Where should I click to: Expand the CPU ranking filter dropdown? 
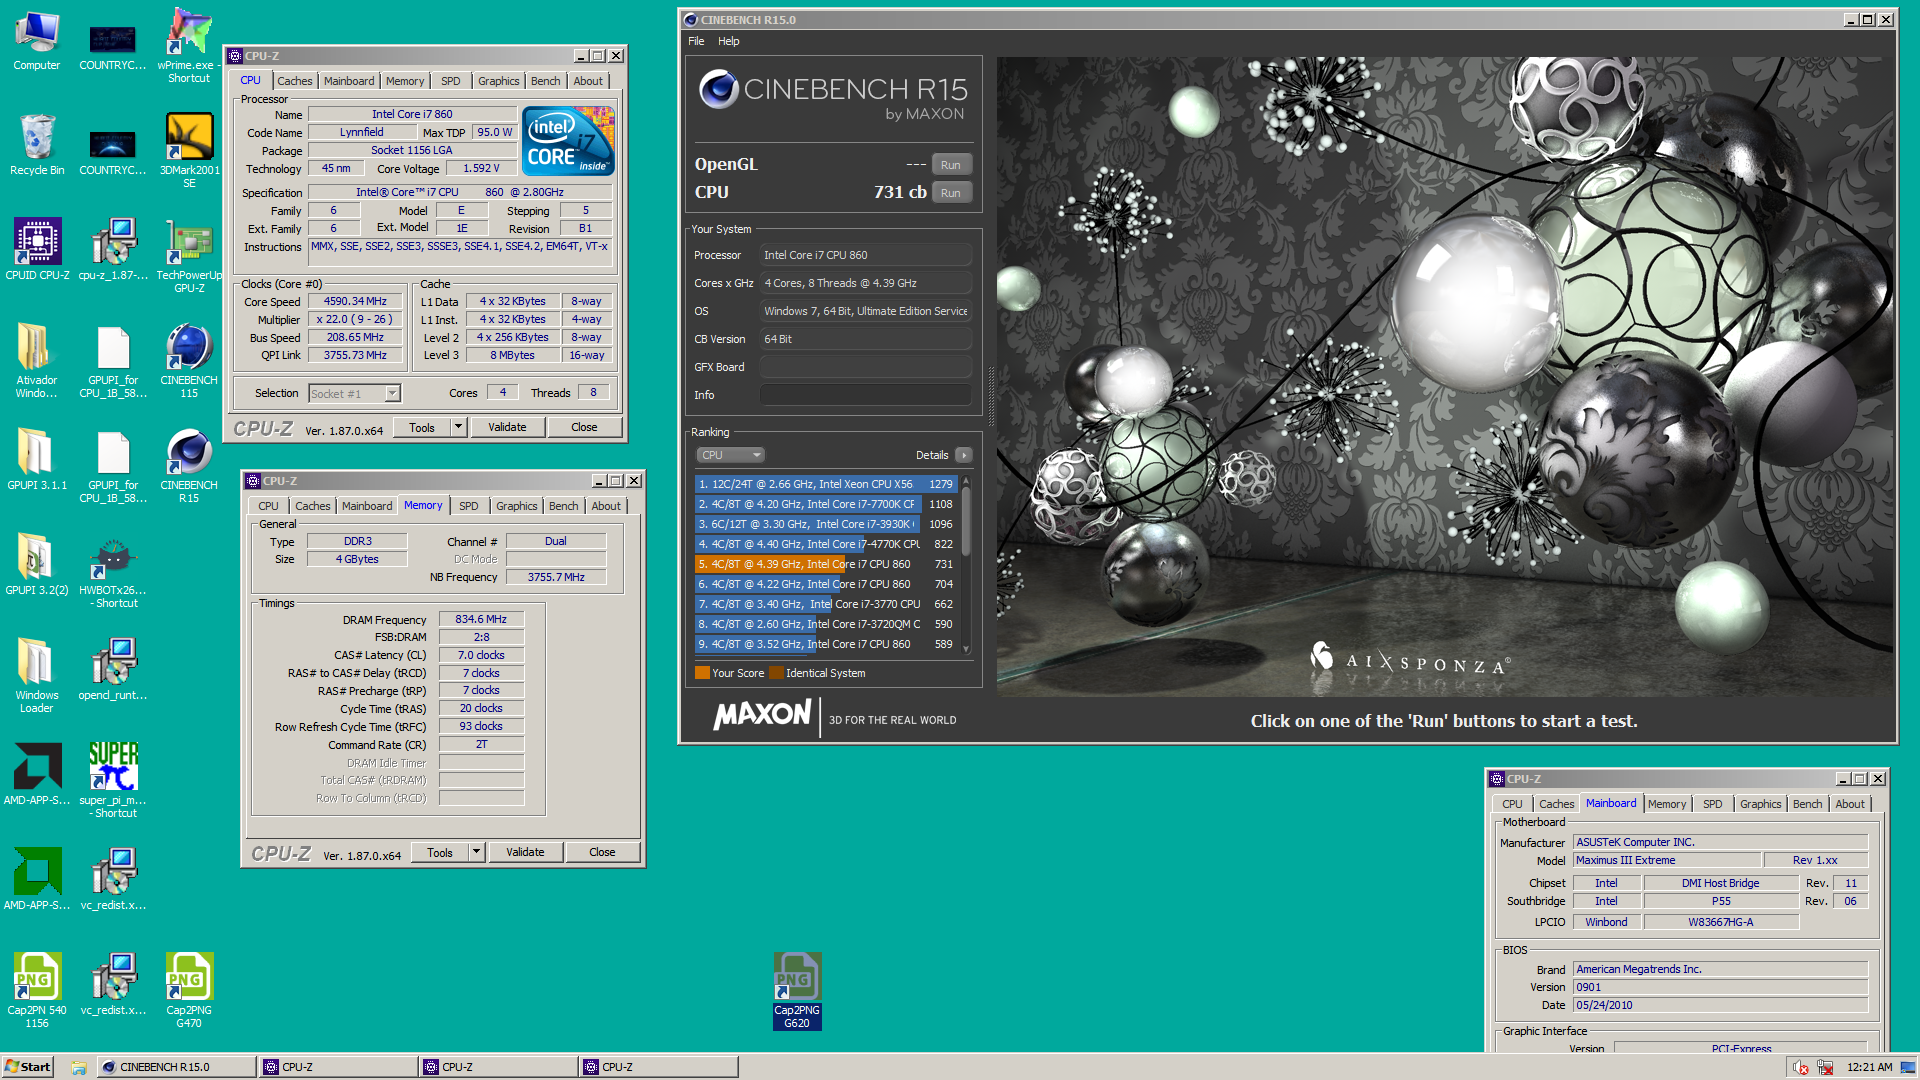point(731,455)
